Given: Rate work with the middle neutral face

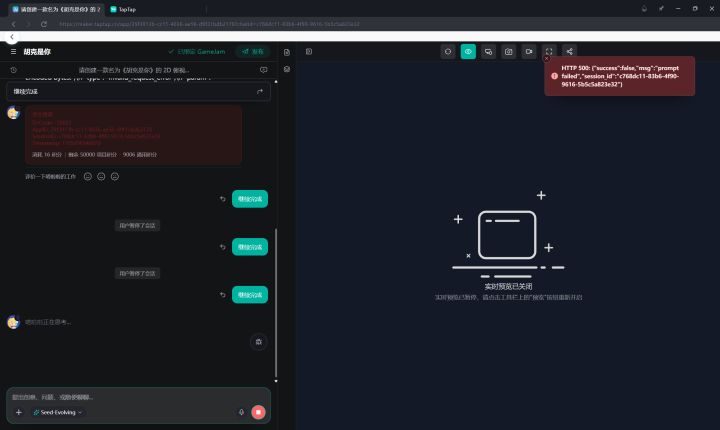Looking at the screenshot, I should click(101, 176).
